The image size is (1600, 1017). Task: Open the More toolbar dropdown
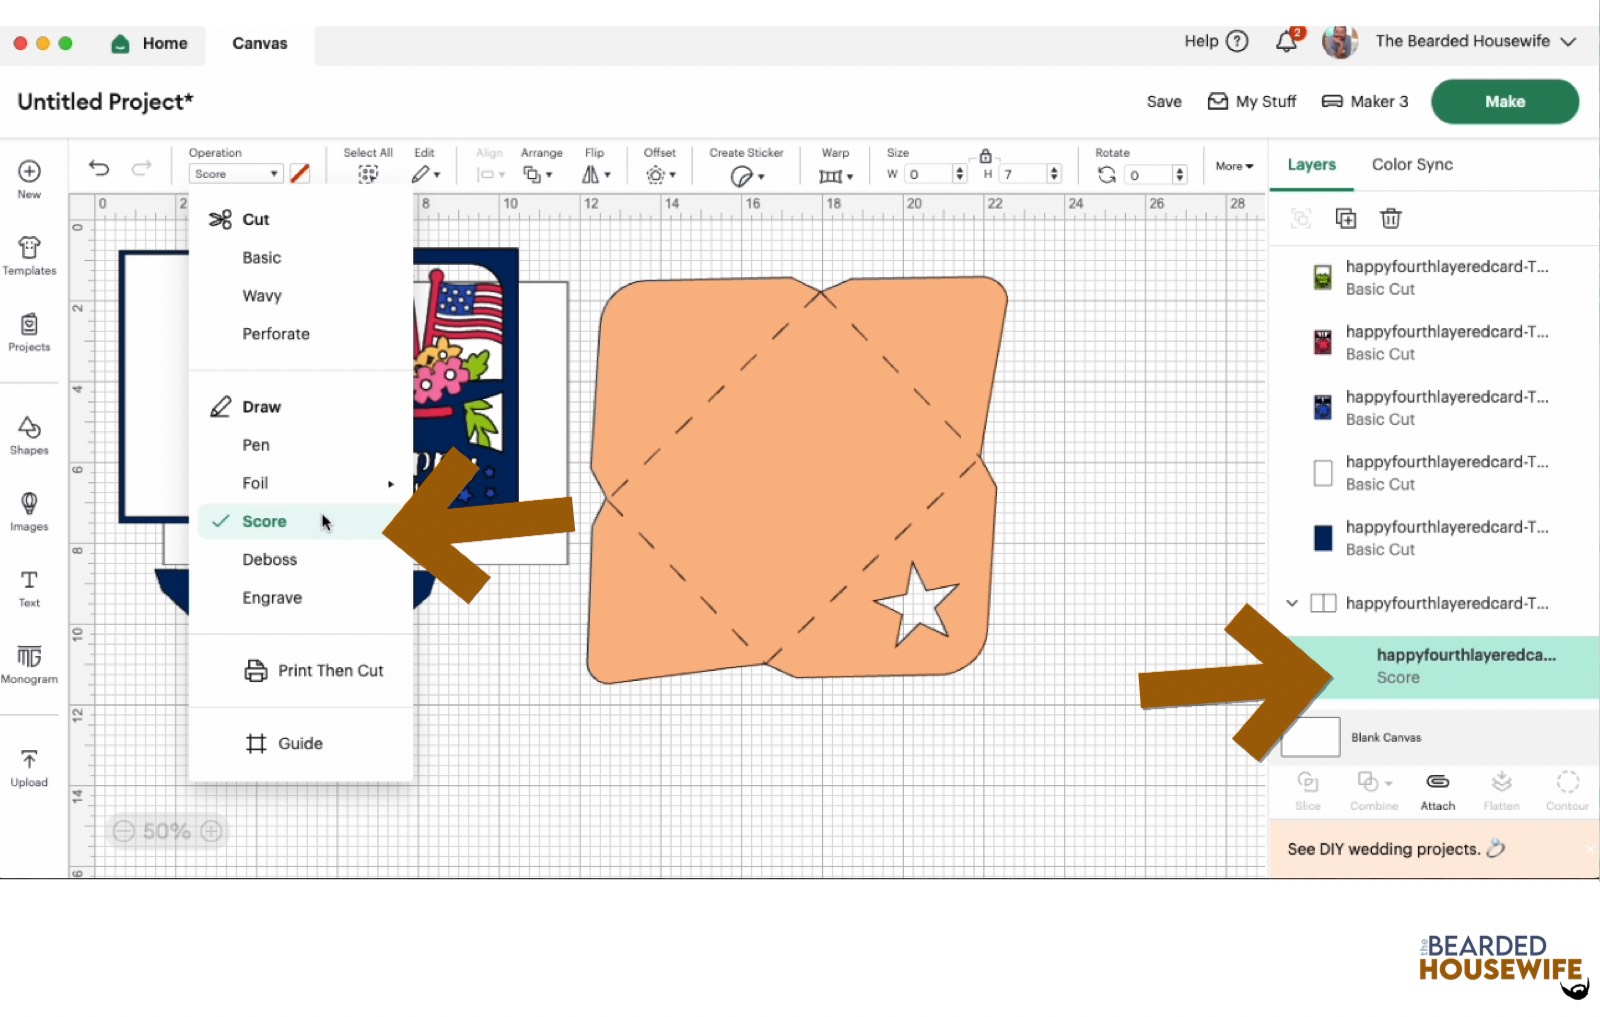(1234, 166)
